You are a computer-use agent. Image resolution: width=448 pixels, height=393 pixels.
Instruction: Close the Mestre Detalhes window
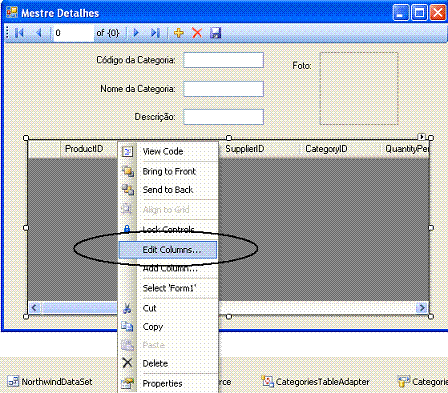point(438,13)
